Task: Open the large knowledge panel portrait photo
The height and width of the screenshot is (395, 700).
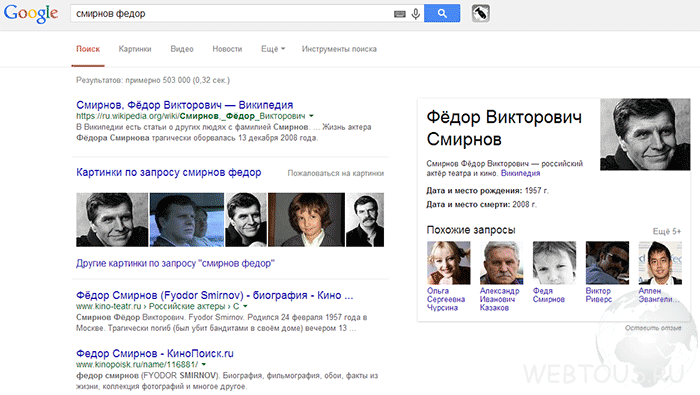Action: click(645, 134)
